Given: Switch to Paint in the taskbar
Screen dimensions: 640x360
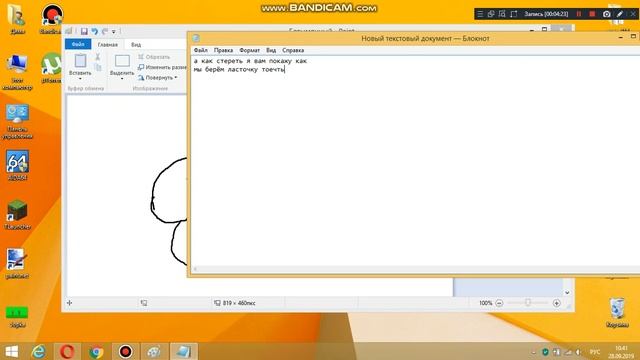Looking at the screenshot, I should tap(154, 352).
